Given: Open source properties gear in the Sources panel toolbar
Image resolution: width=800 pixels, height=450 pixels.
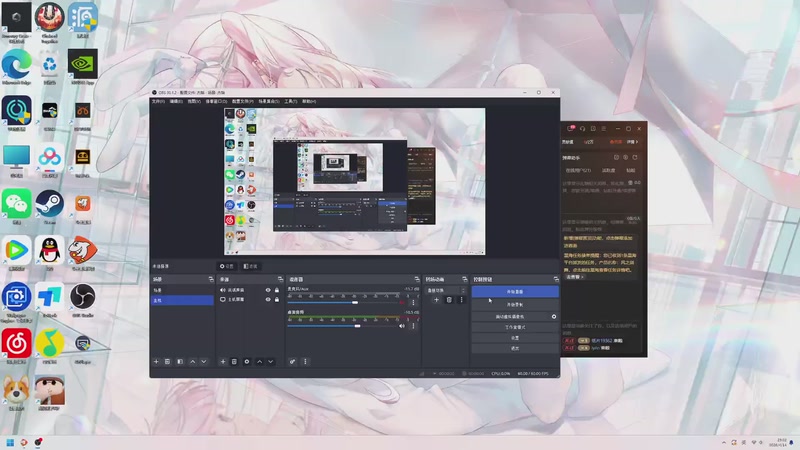Looking at the screenshot, I should pyautogui.click(x=247, y=362).
